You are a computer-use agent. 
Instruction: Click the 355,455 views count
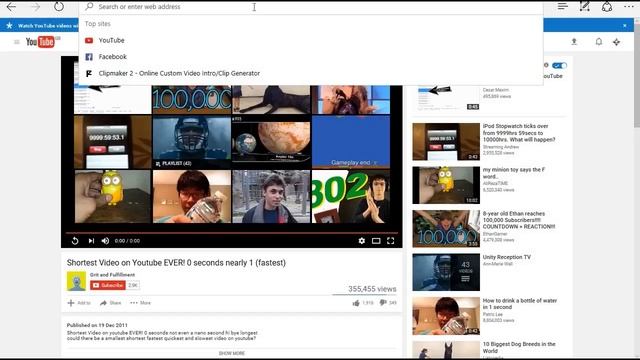(372, 289)
